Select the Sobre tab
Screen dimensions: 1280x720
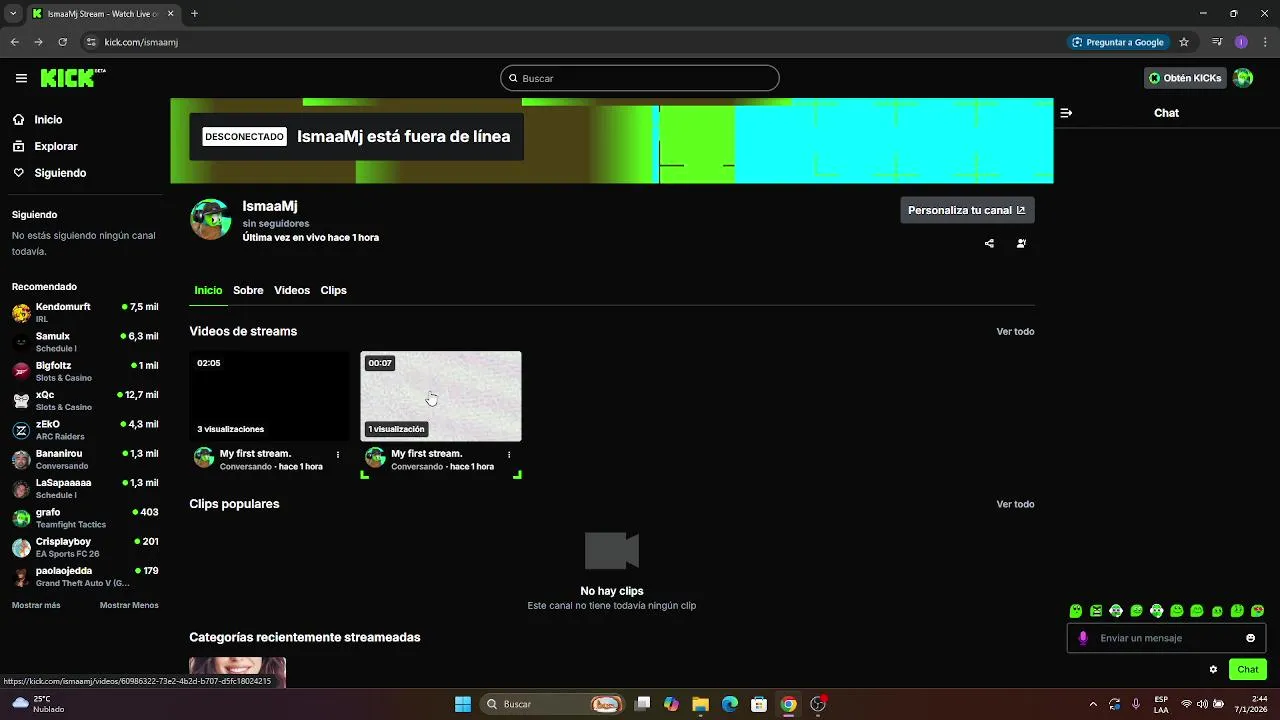[x=248, y=290]
